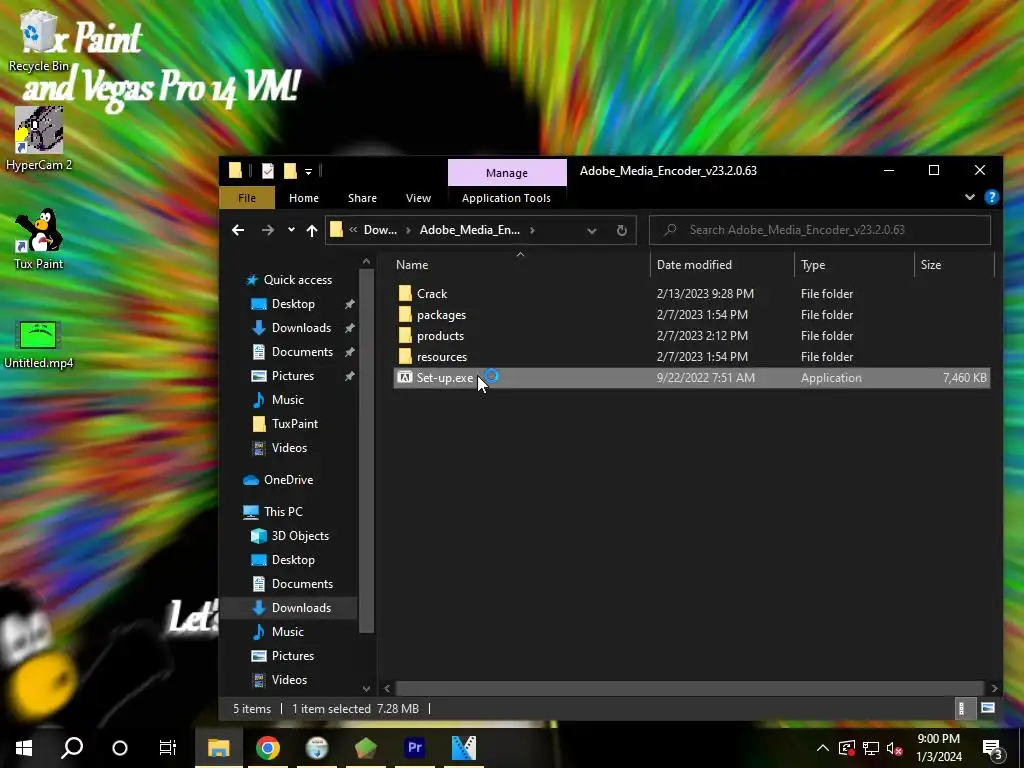
Task: Click the Manage contextual tab
Action: point(507,172)
